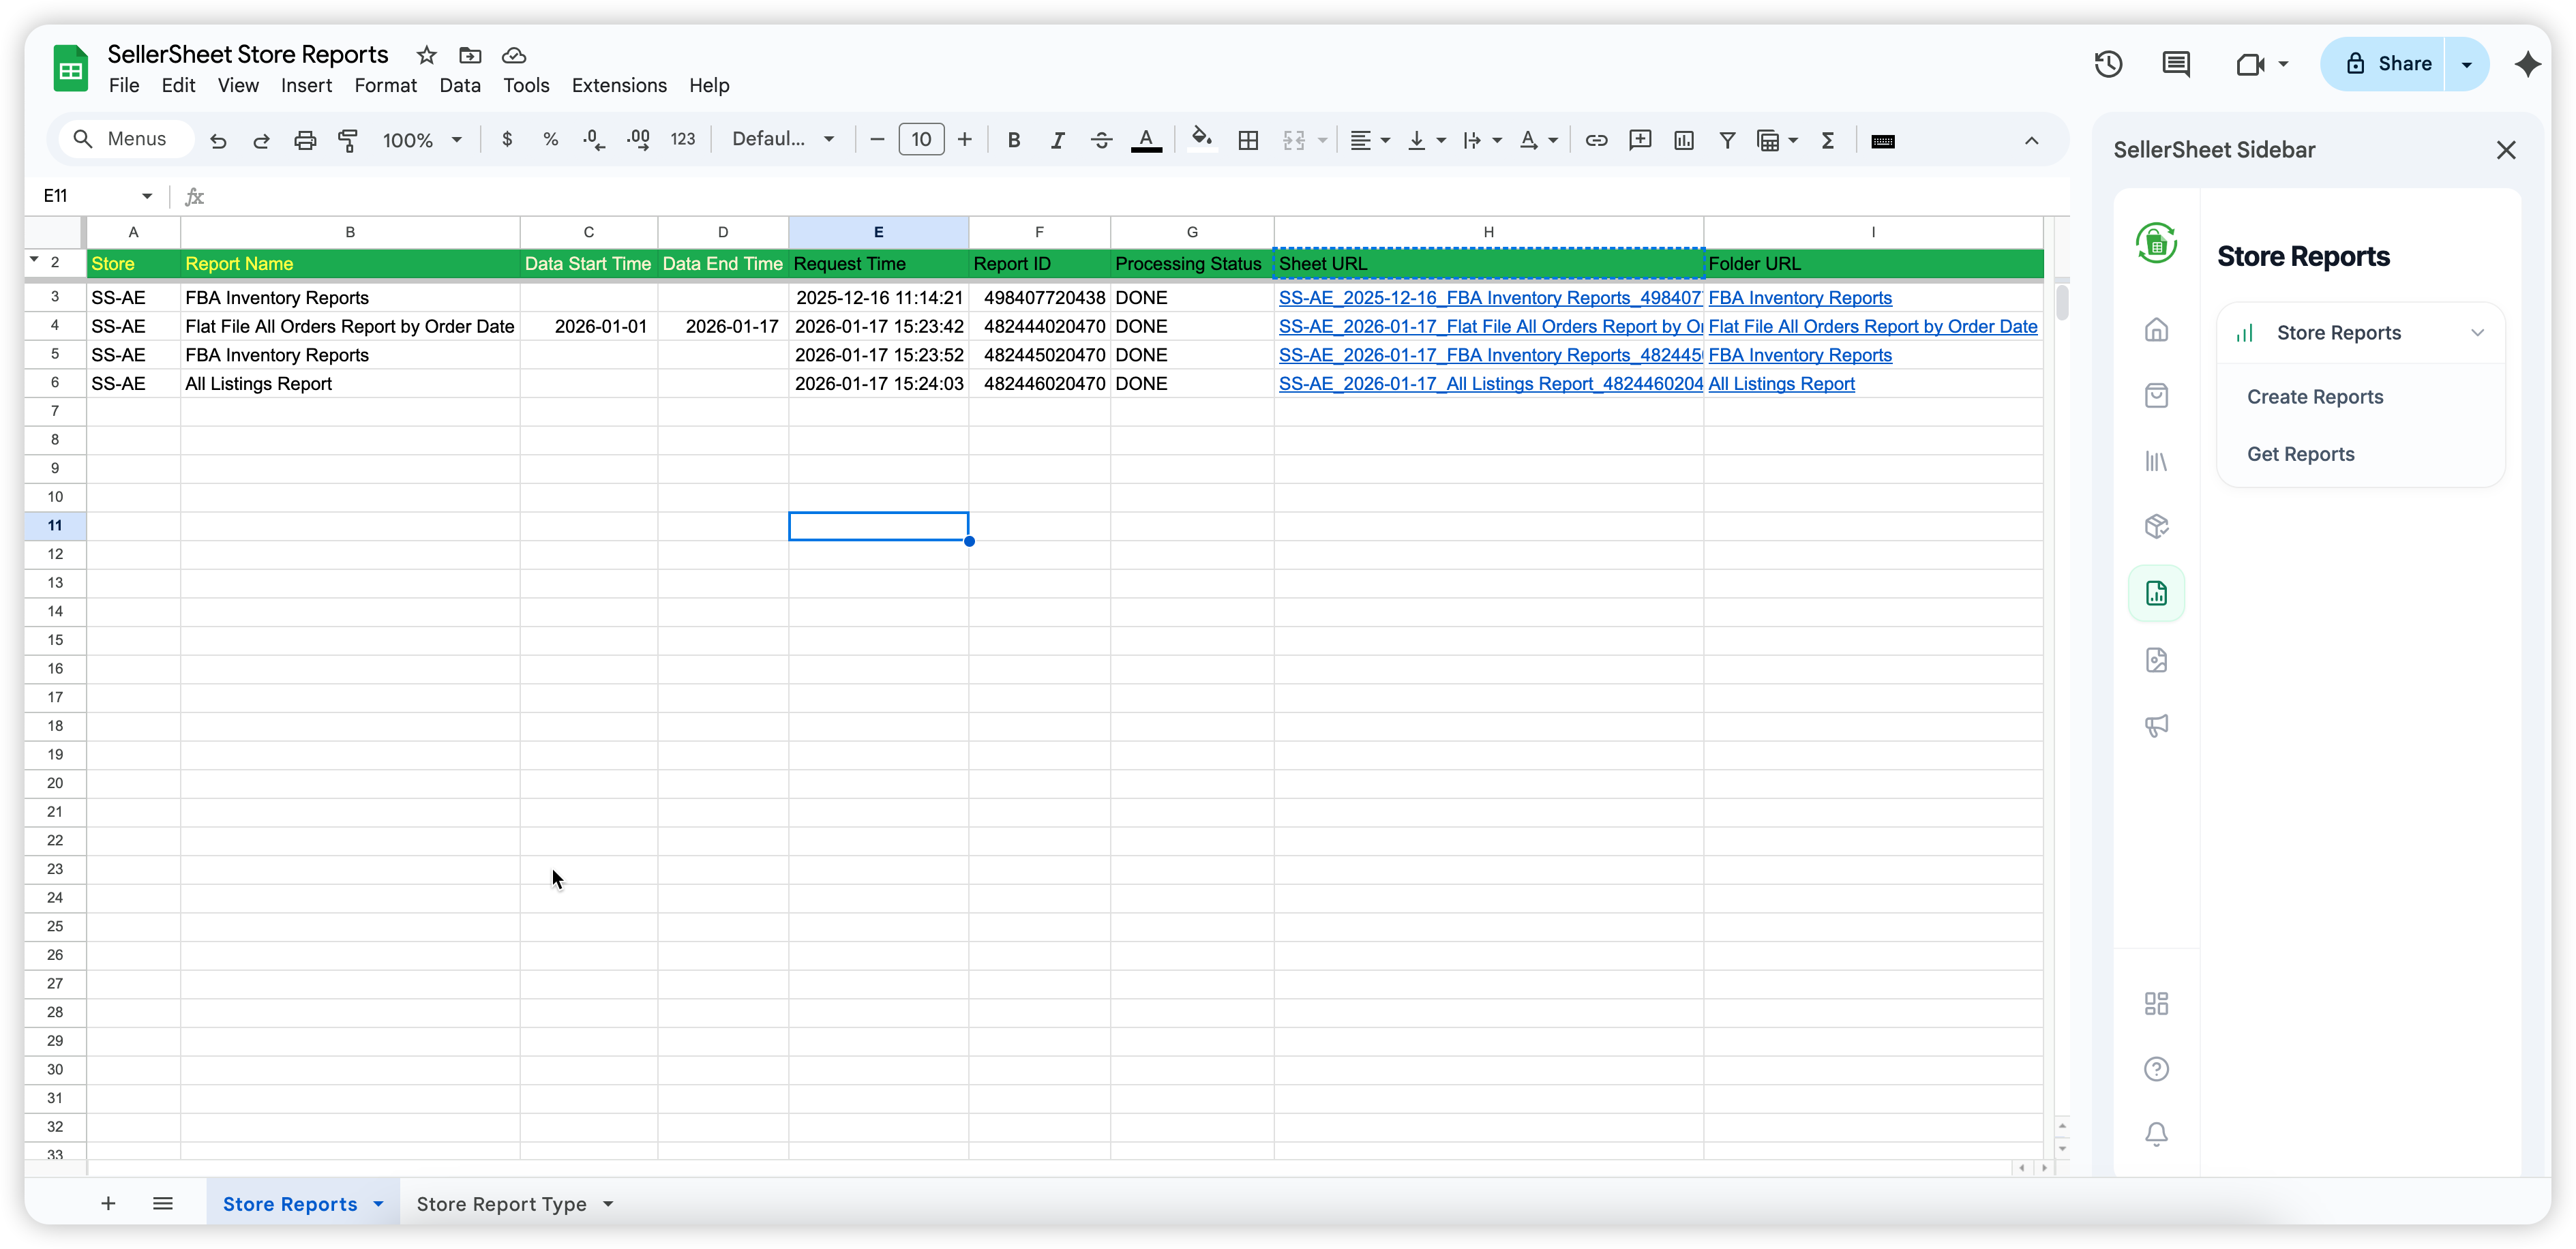Open the help question-mark icon in sidebar
2576x1249 pixels.
coord(2156,1069)
